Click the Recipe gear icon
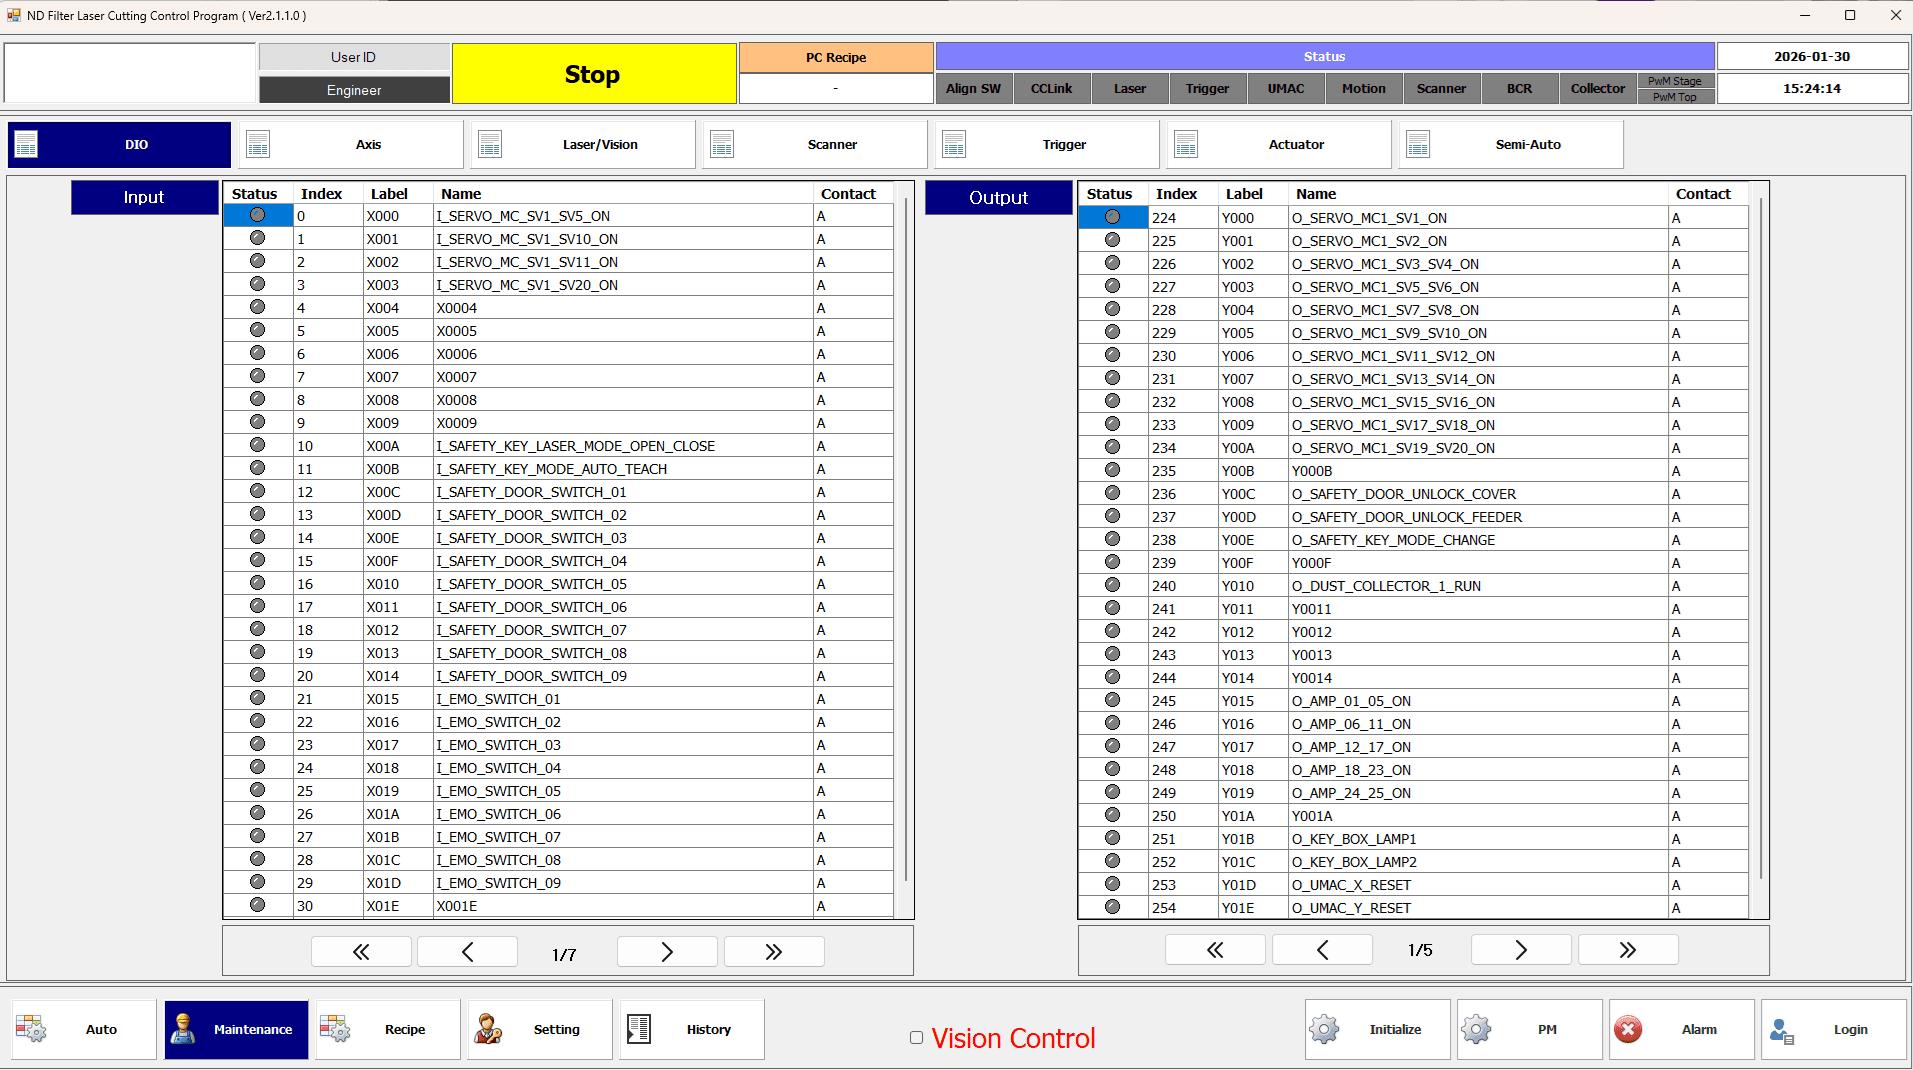 pyautogui.click(x=335, y=1029)
